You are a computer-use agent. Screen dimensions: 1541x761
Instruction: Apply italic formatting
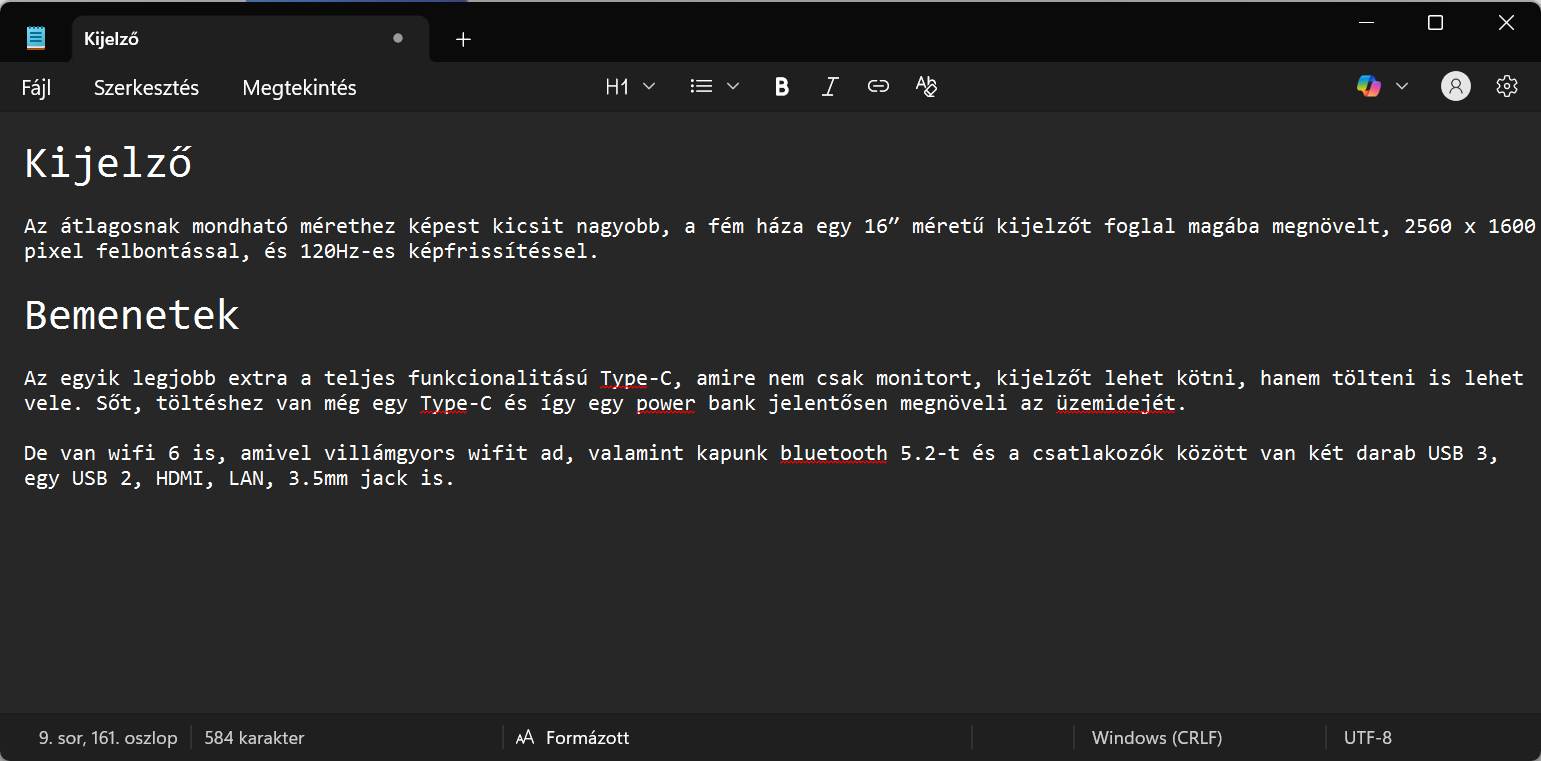click(x=829, y=87)
